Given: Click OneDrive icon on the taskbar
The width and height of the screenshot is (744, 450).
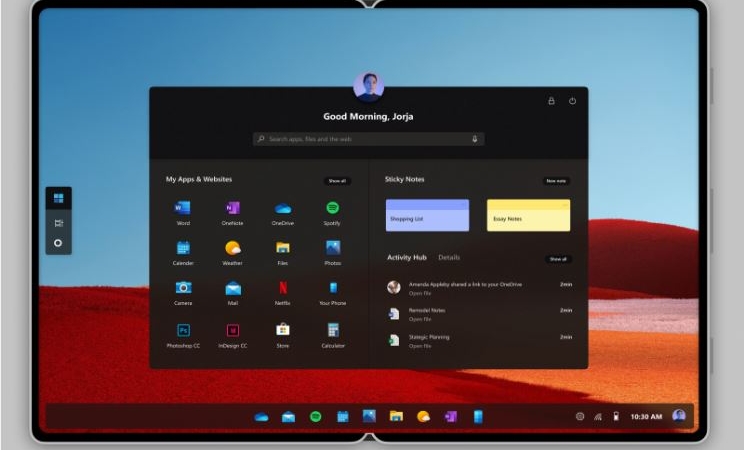Looking at the screenshot, I should [x=261, y=417].
